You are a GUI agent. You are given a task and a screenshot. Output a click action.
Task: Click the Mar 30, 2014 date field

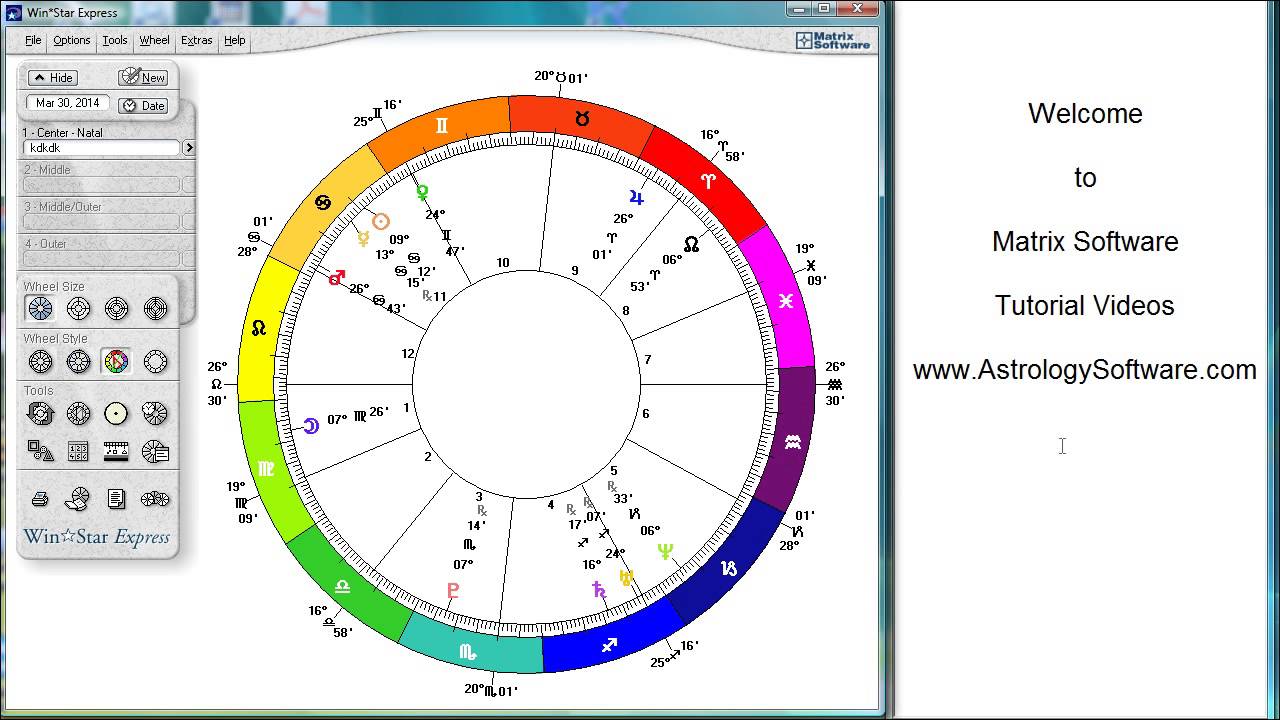(x=68, y=103)
